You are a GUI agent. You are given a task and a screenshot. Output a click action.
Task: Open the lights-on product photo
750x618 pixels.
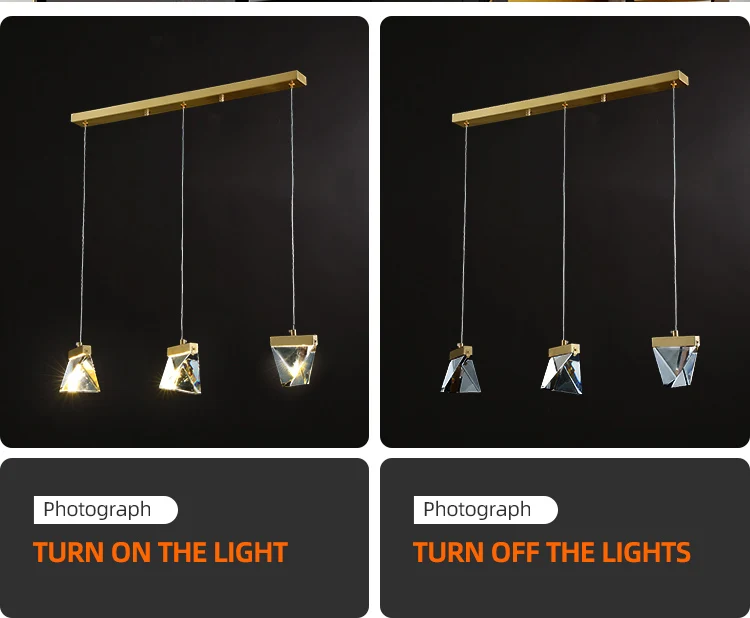click(x=184, y=232)
